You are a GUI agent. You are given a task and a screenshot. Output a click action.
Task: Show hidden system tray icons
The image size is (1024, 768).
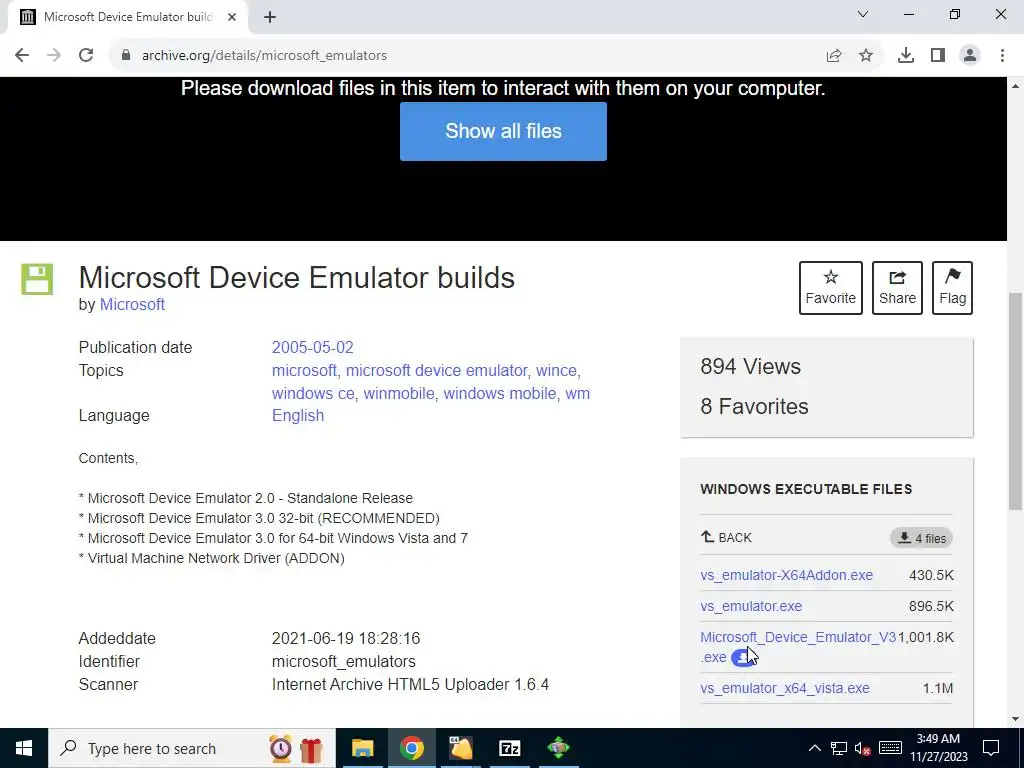tap(814, 748)
